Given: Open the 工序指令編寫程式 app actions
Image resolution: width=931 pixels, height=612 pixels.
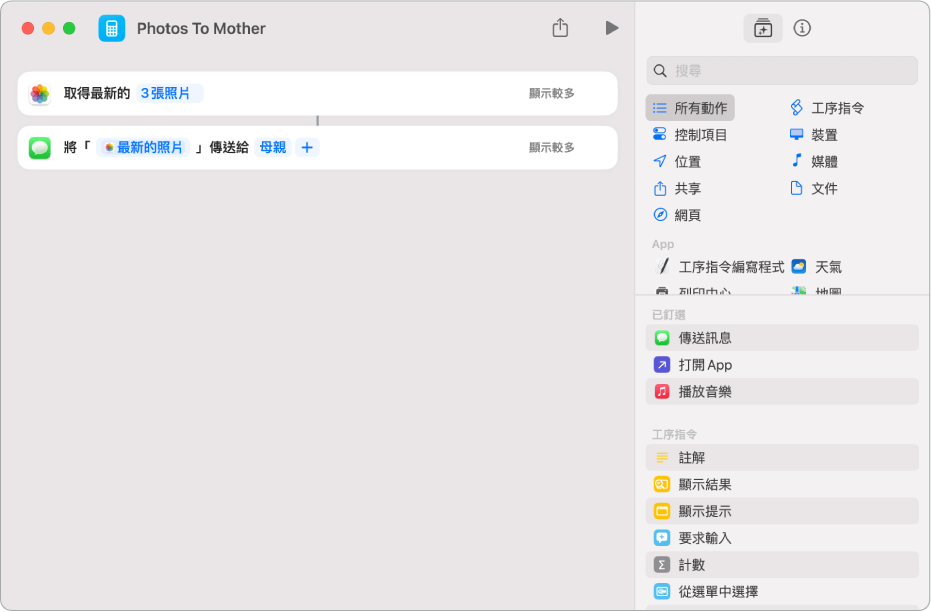Looking at the screenshot, I should point(719,267).
